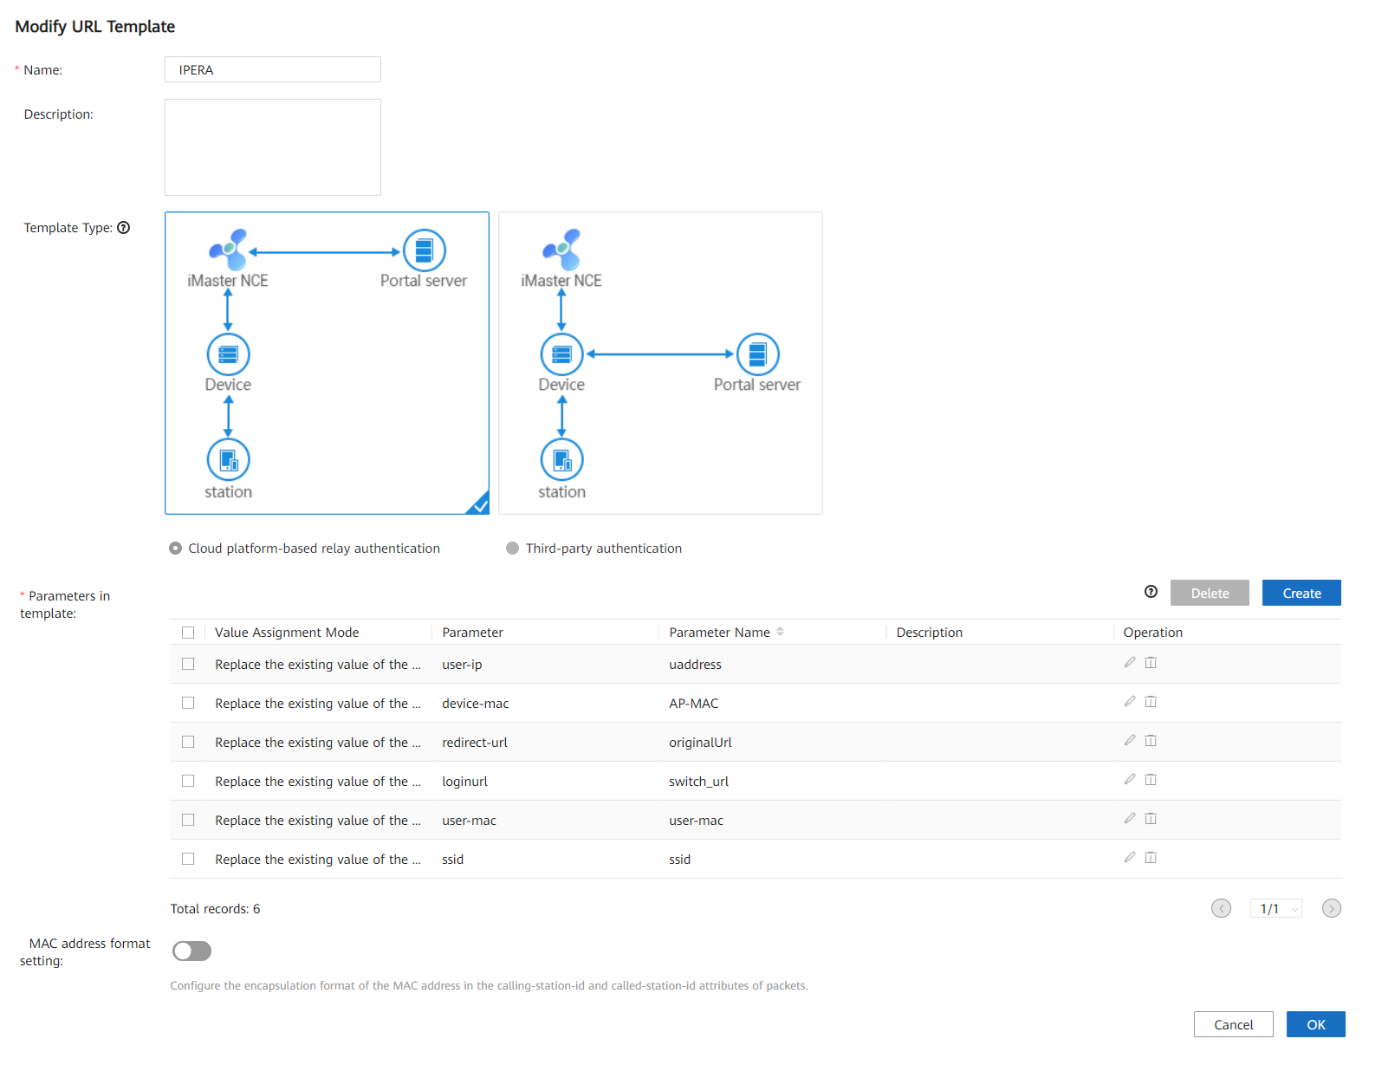Click the Operation column header
Image resolution: width=1375 pixels, height=1071 pixels.
[1153, 632]
